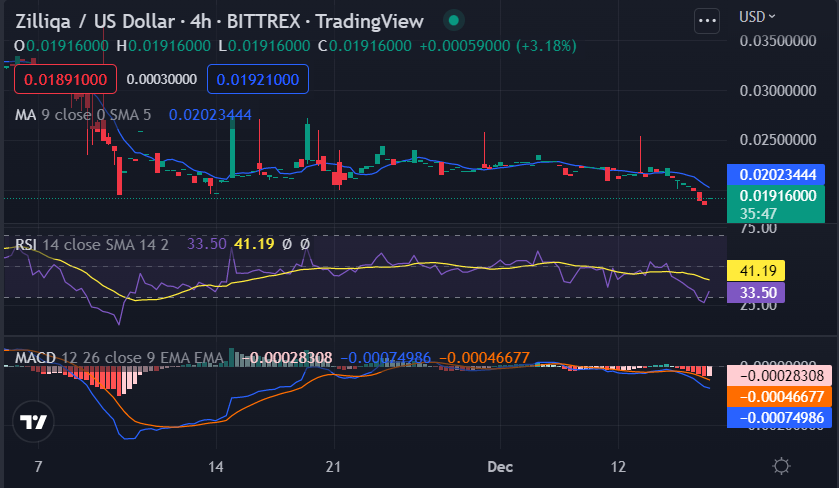Click the blue buy price 0.01921000 button
839x488 pixels.
258,79
